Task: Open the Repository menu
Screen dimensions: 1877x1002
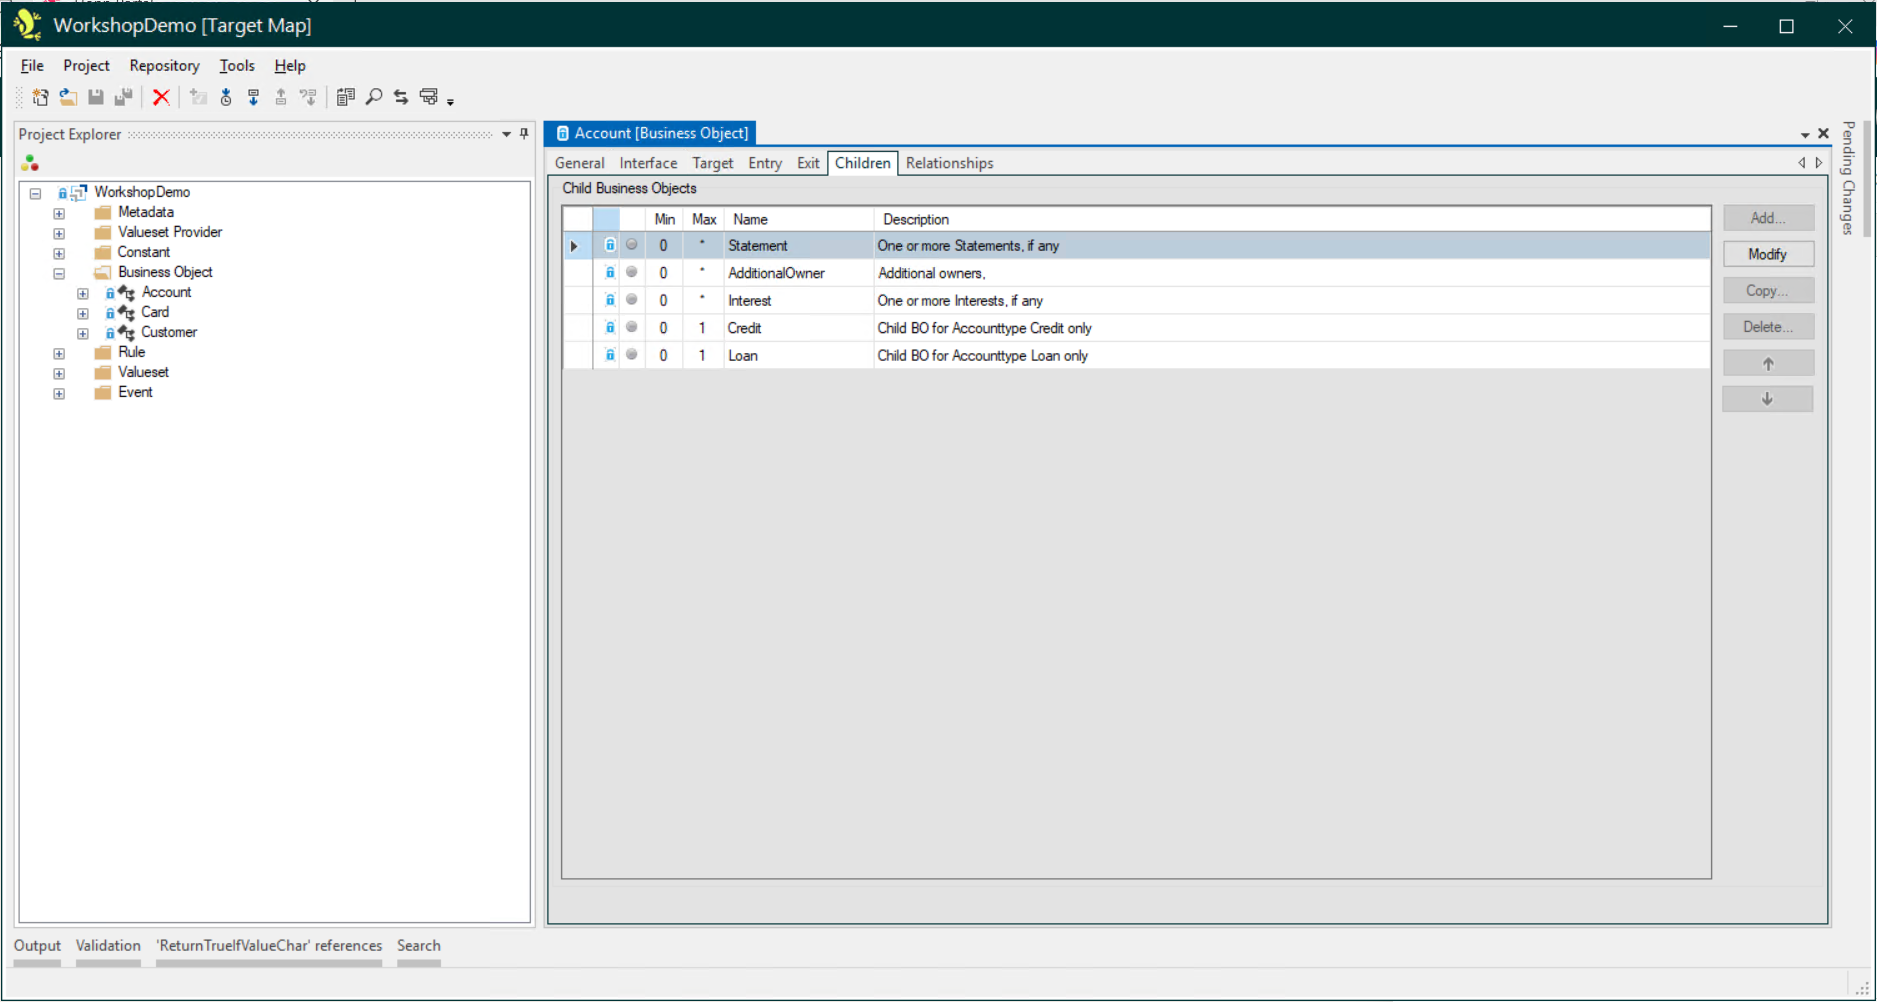Action: (164, 66)
